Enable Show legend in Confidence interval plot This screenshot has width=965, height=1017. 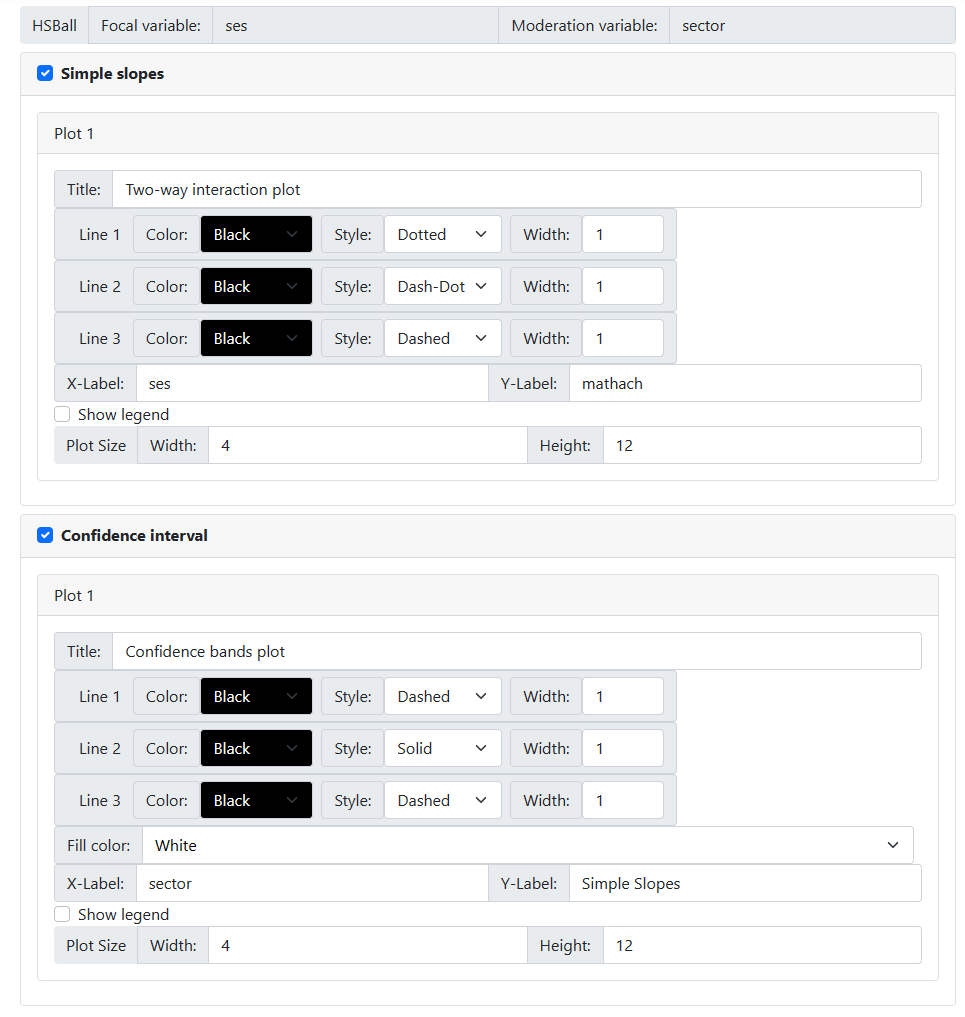[63, 914]
